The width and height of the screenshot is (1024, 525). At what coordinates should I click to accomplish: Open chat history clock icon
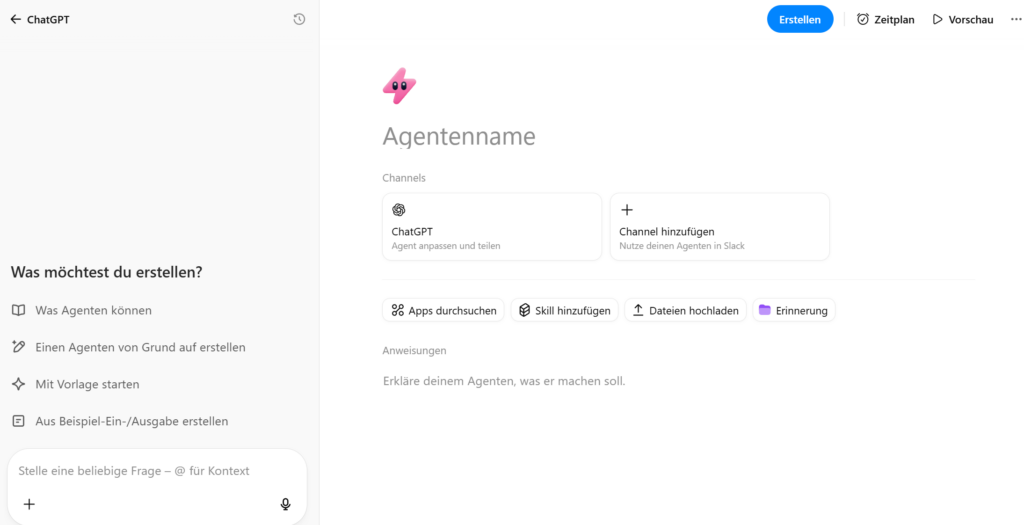(x=299, y=19)
